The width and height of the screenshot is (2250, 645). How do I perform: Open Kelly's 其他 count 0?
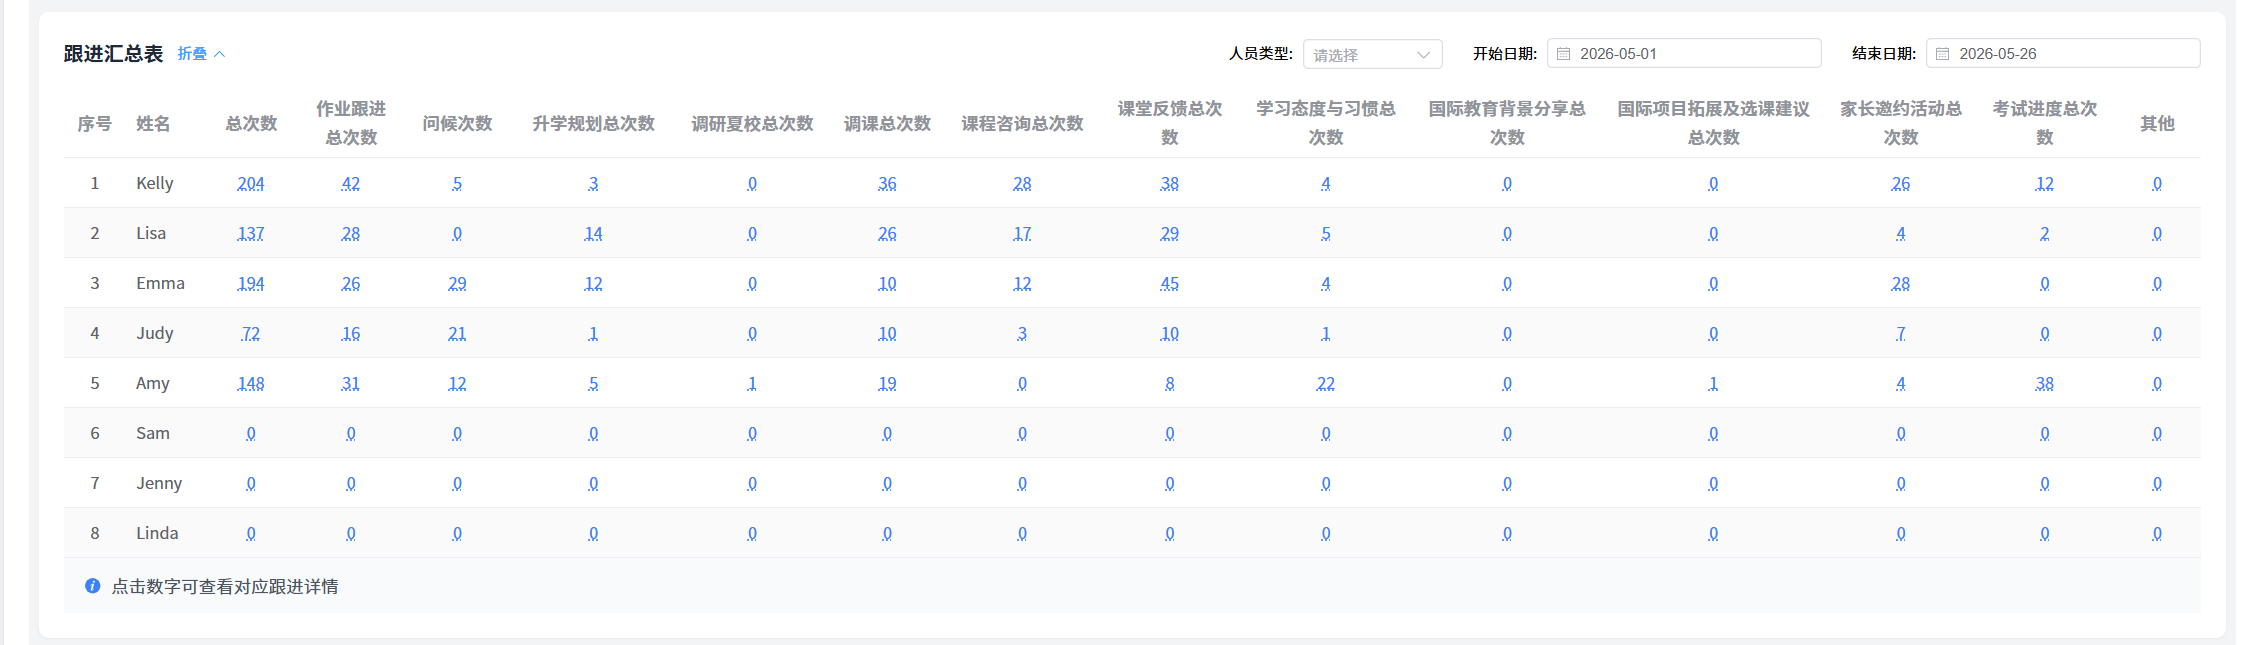click(x=2157, y=184)
